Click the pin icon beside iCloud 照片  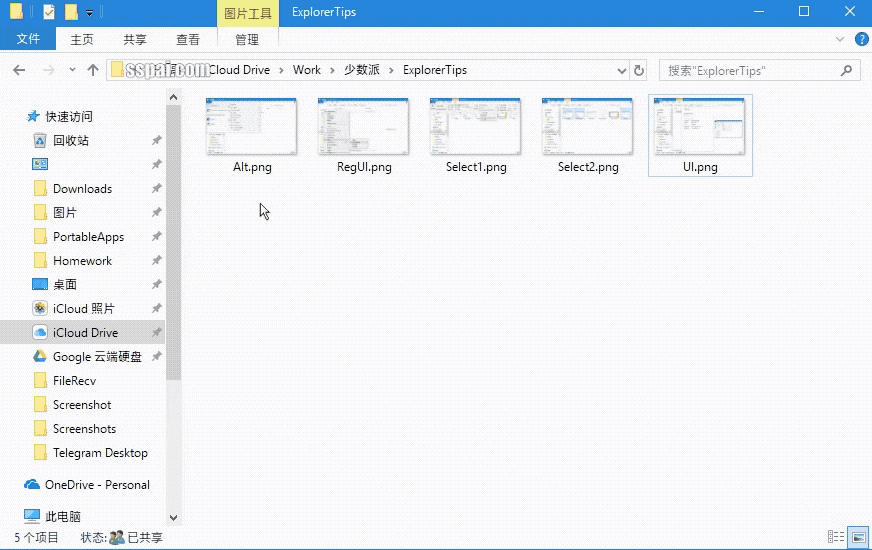(x=157, y=308)
